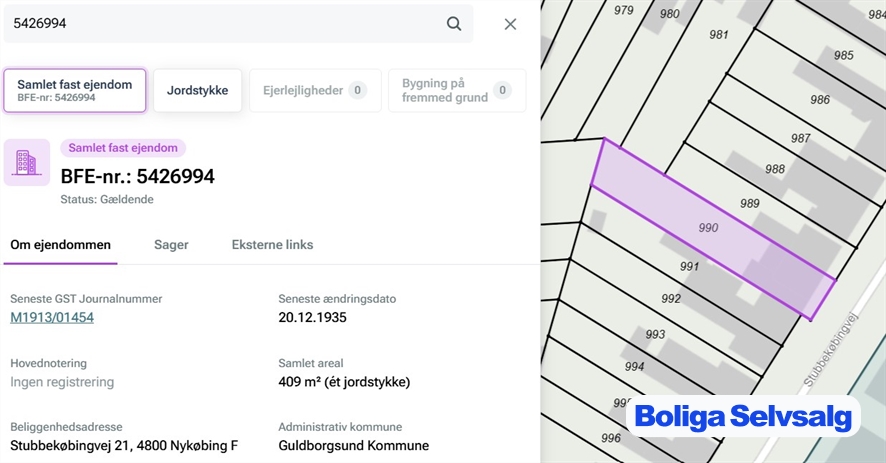Screen dimensions: 886x463
Task: Click Ingen registrering value
Action: [x=62, y=382]
